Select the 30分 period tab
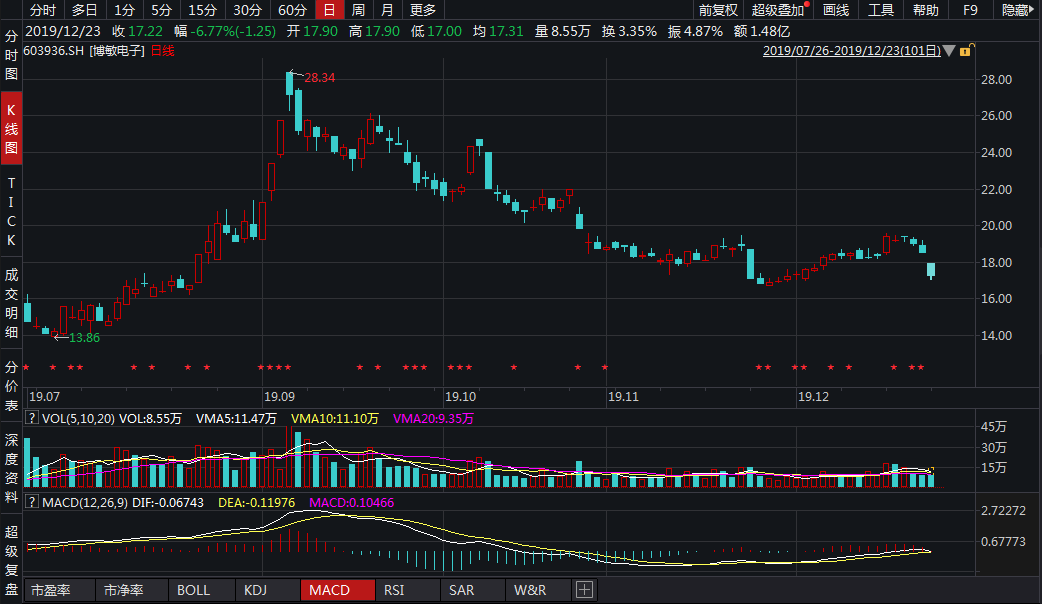Image resolution: width=1042 pixels, height=604 pixels. tap(247, 10)
